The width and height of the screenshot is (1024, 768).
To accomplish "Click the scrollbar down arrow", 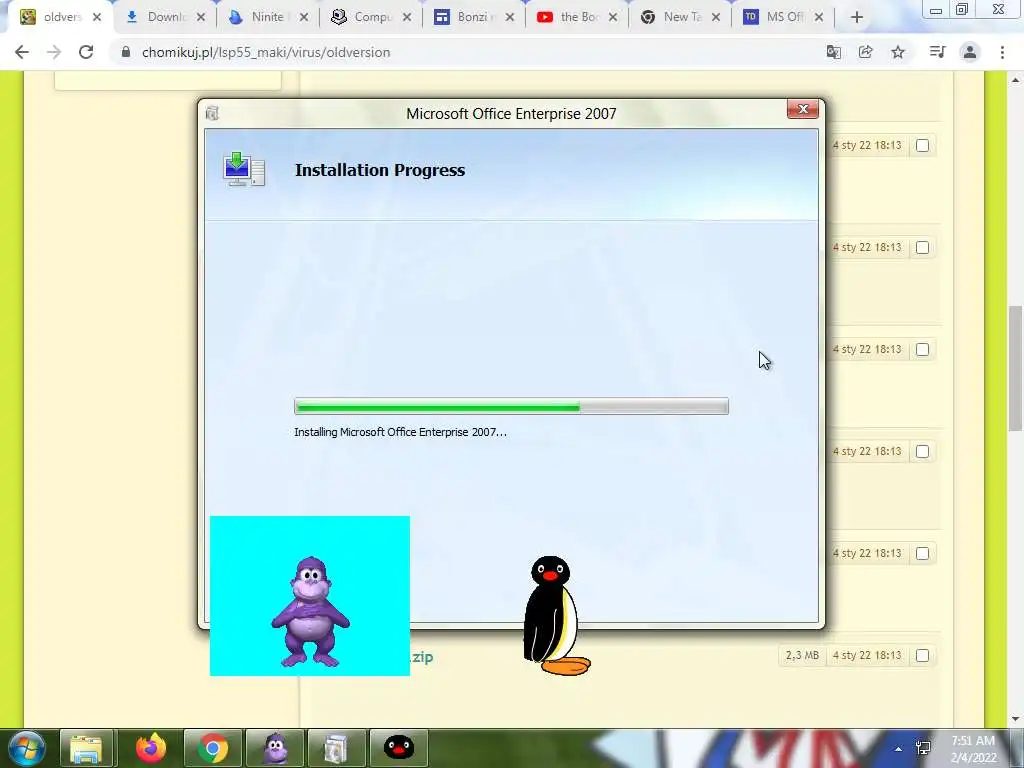I will (1015, 719).
